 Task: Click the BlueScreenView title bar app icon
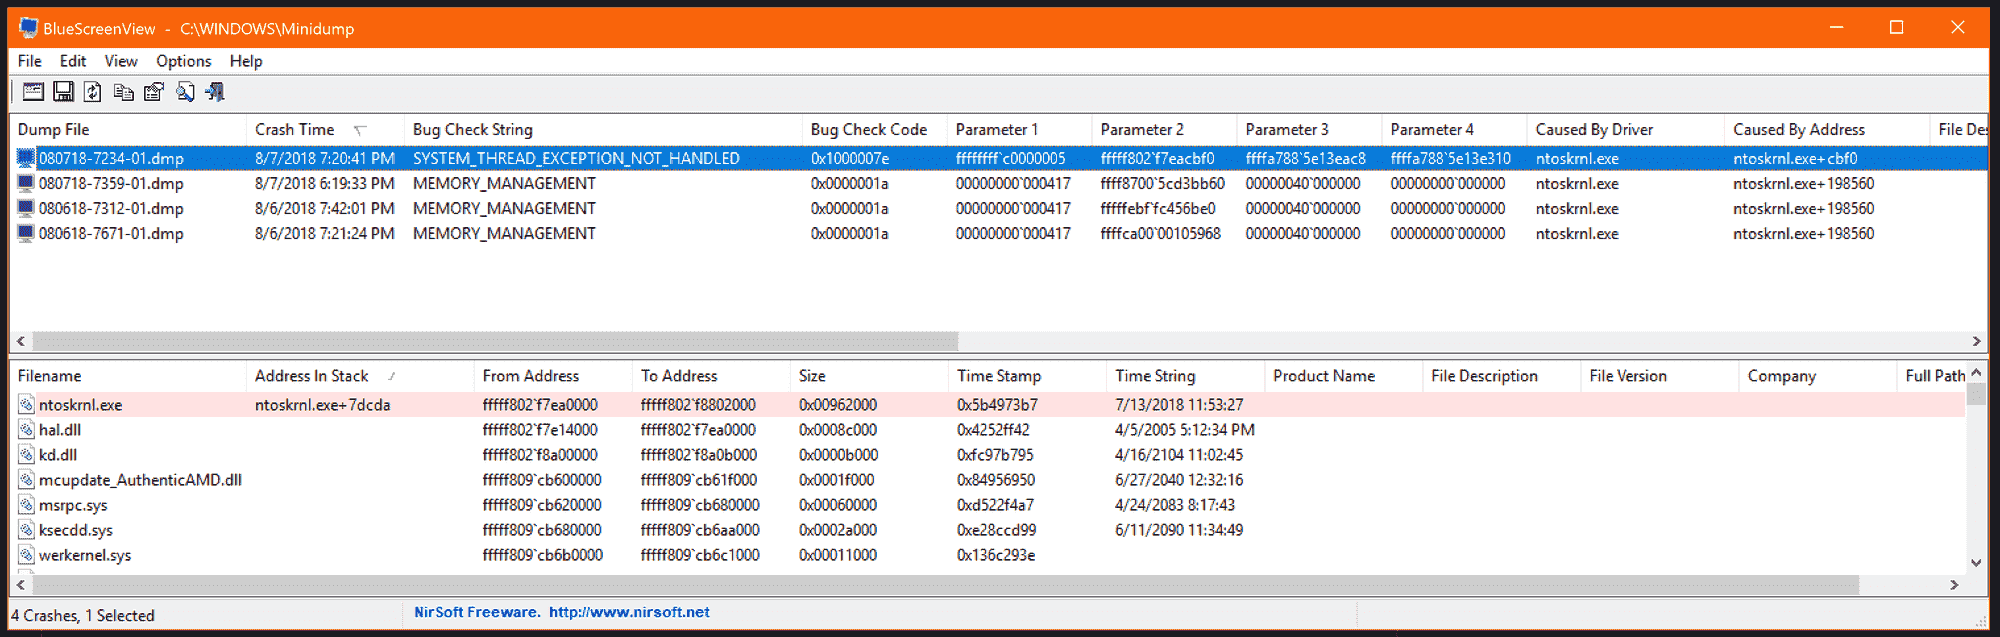[x=28, y=28]
